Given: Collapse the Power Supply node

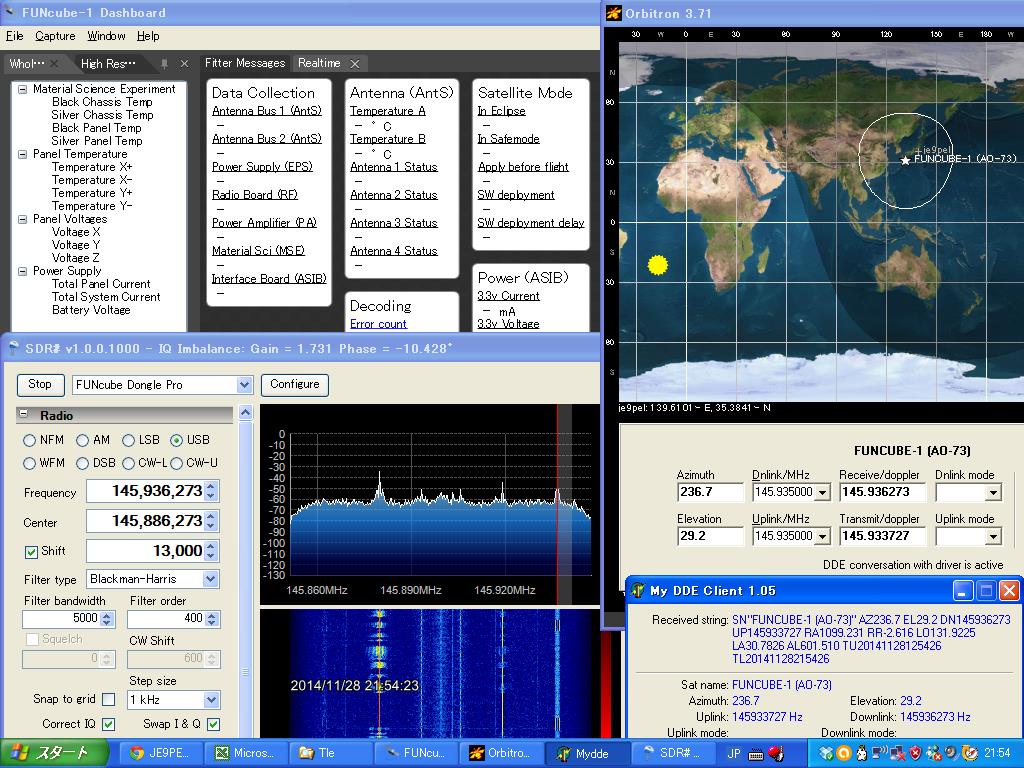Looking at the screenshot, I should click(x=22, y=271).
